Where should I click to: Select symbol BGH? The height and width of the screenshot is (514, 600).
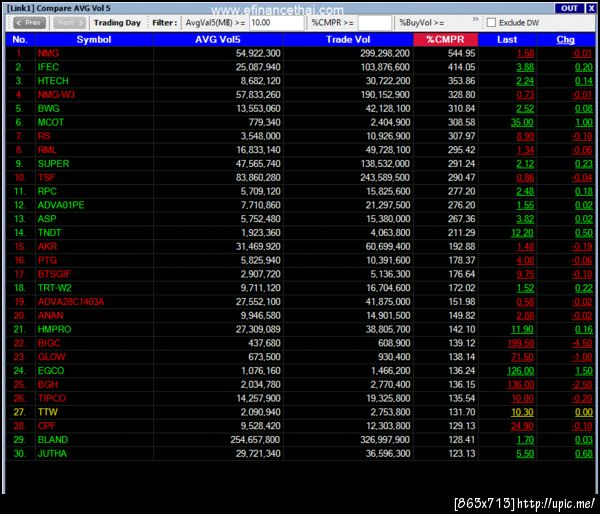tap(48, 384)
